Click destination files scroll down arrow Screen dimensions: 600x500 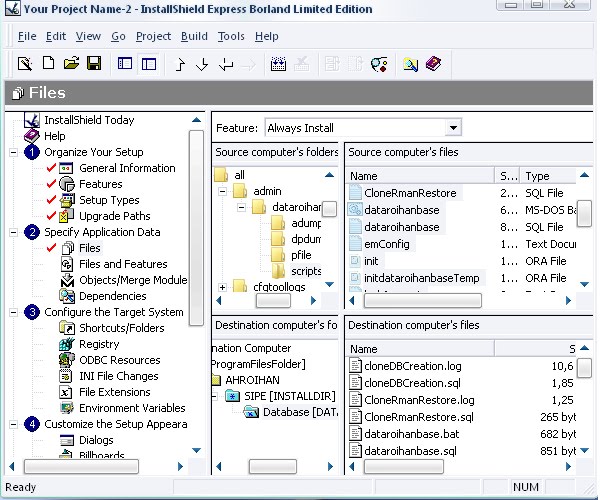pos(584,451)
